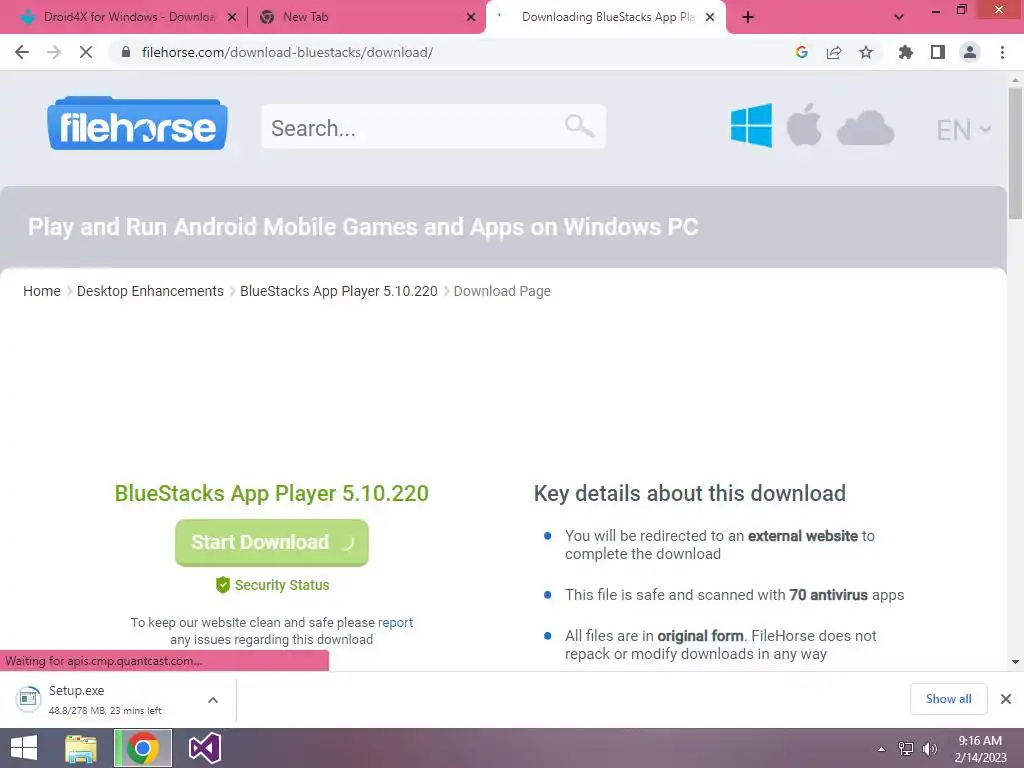The height and width of the screenshot is (768, 1024).
Task: Close the Downloading BlueStacks tab
Action: [710, 18]
